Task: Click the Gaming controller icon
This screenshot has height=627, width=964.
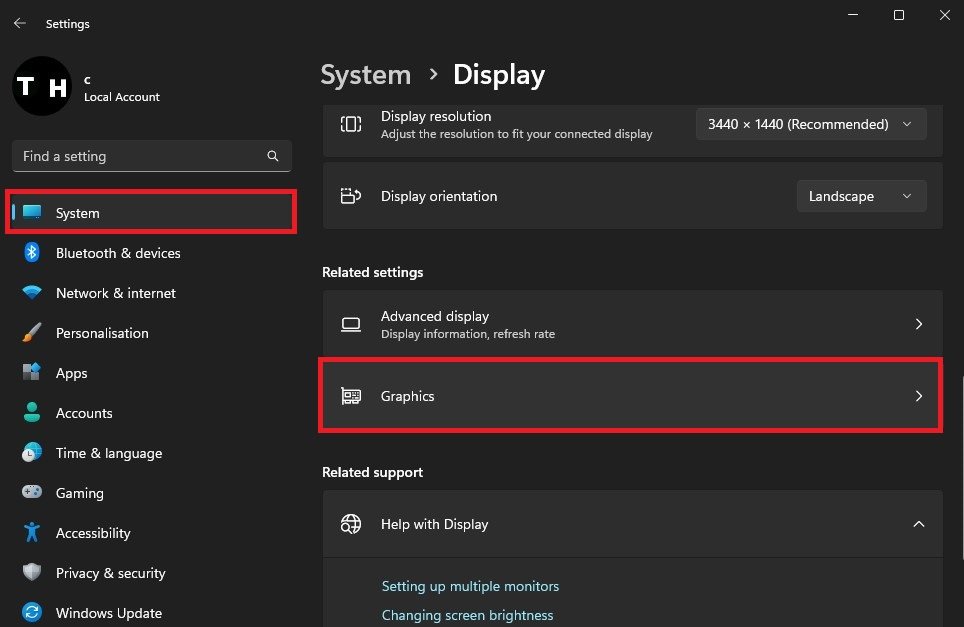Action: 32,493
